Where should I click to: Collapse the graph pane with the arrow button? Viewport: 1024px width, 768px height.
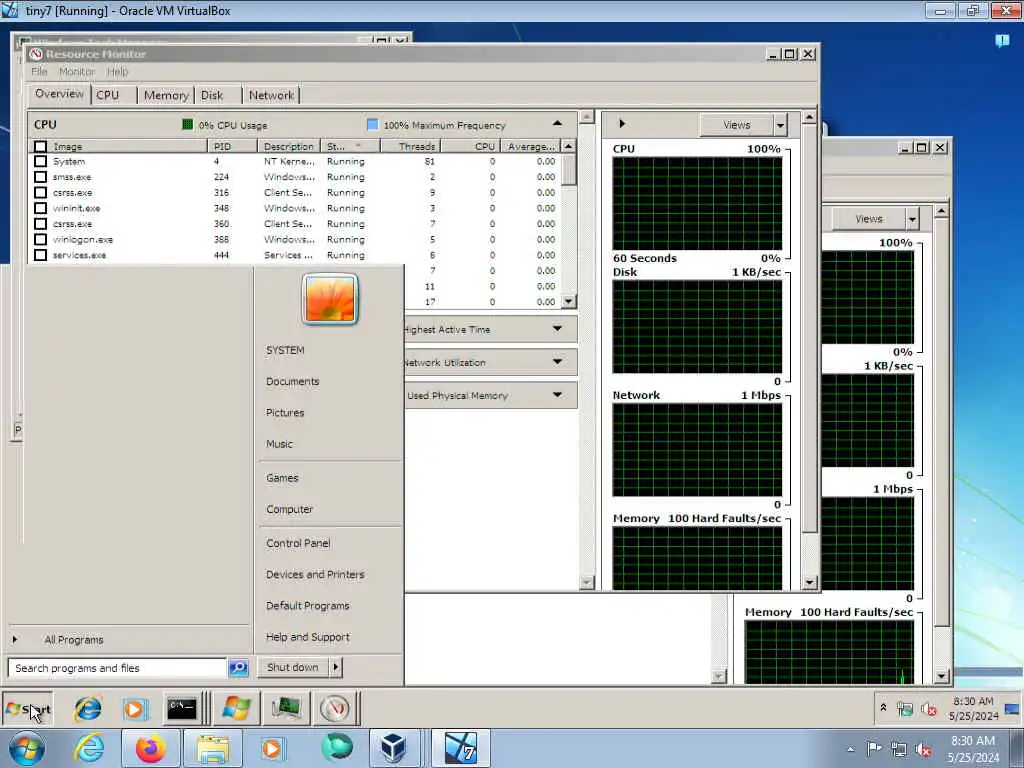(622, 123)
